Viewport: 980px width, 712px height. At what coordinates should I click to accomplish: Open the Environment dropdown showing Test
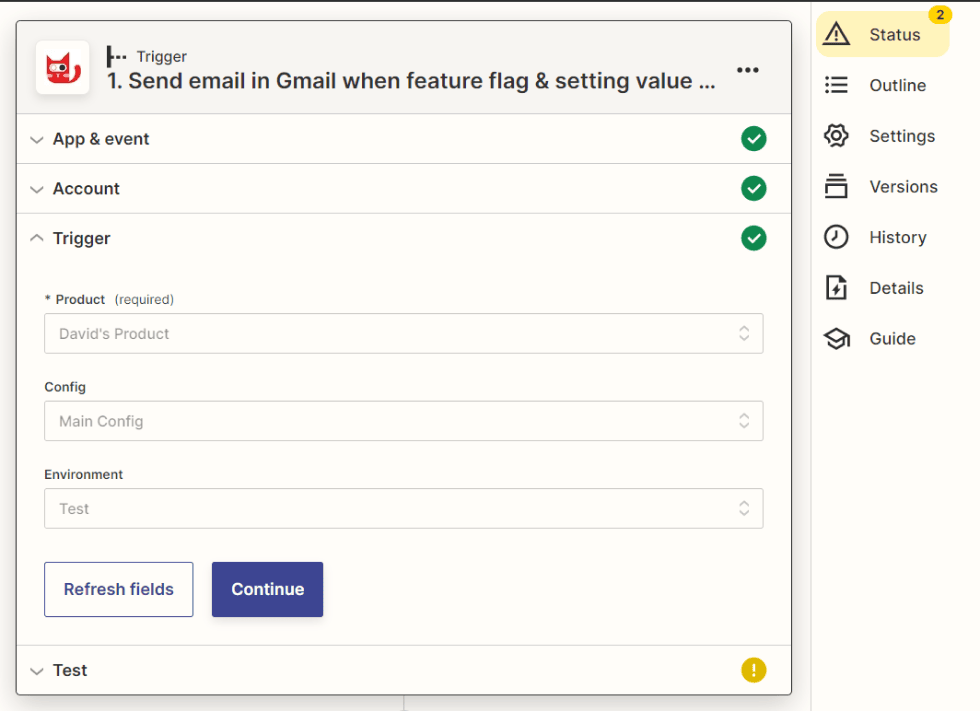point(403,508)
